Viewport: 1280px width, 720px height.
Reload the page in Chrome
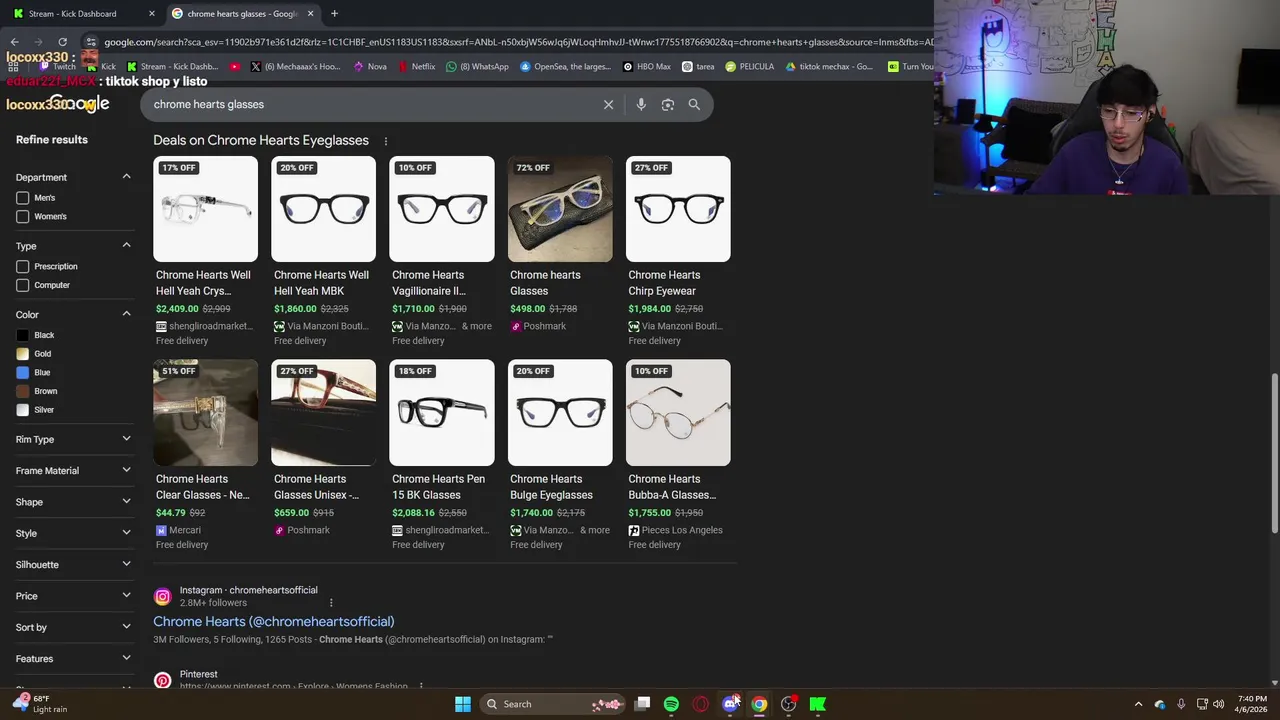pyautogui.click(x=62, y=42)
